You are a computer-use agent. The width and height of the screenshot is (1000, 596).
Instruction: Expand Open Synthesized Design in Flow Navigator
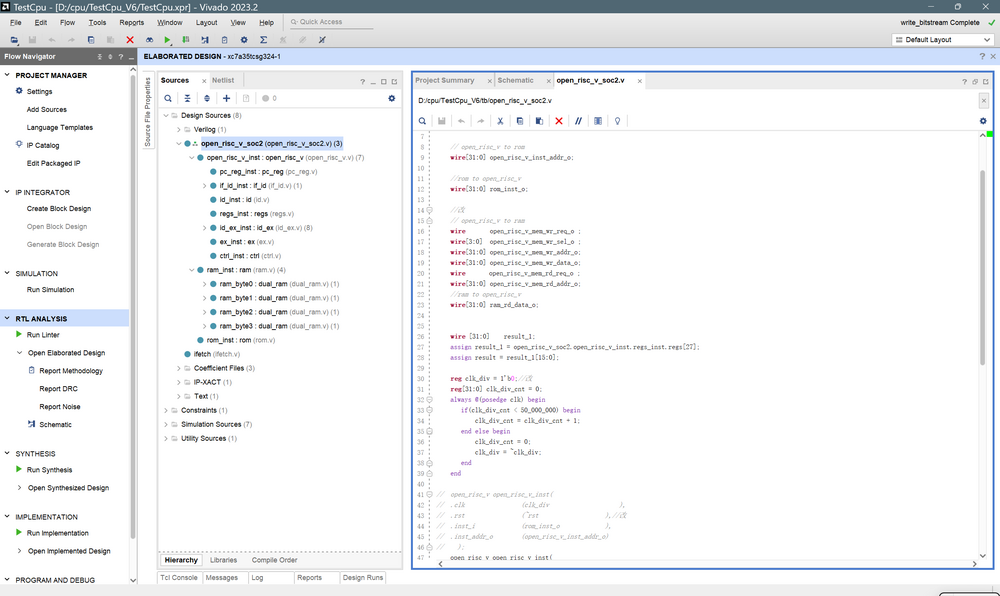[x=19, y=488]
